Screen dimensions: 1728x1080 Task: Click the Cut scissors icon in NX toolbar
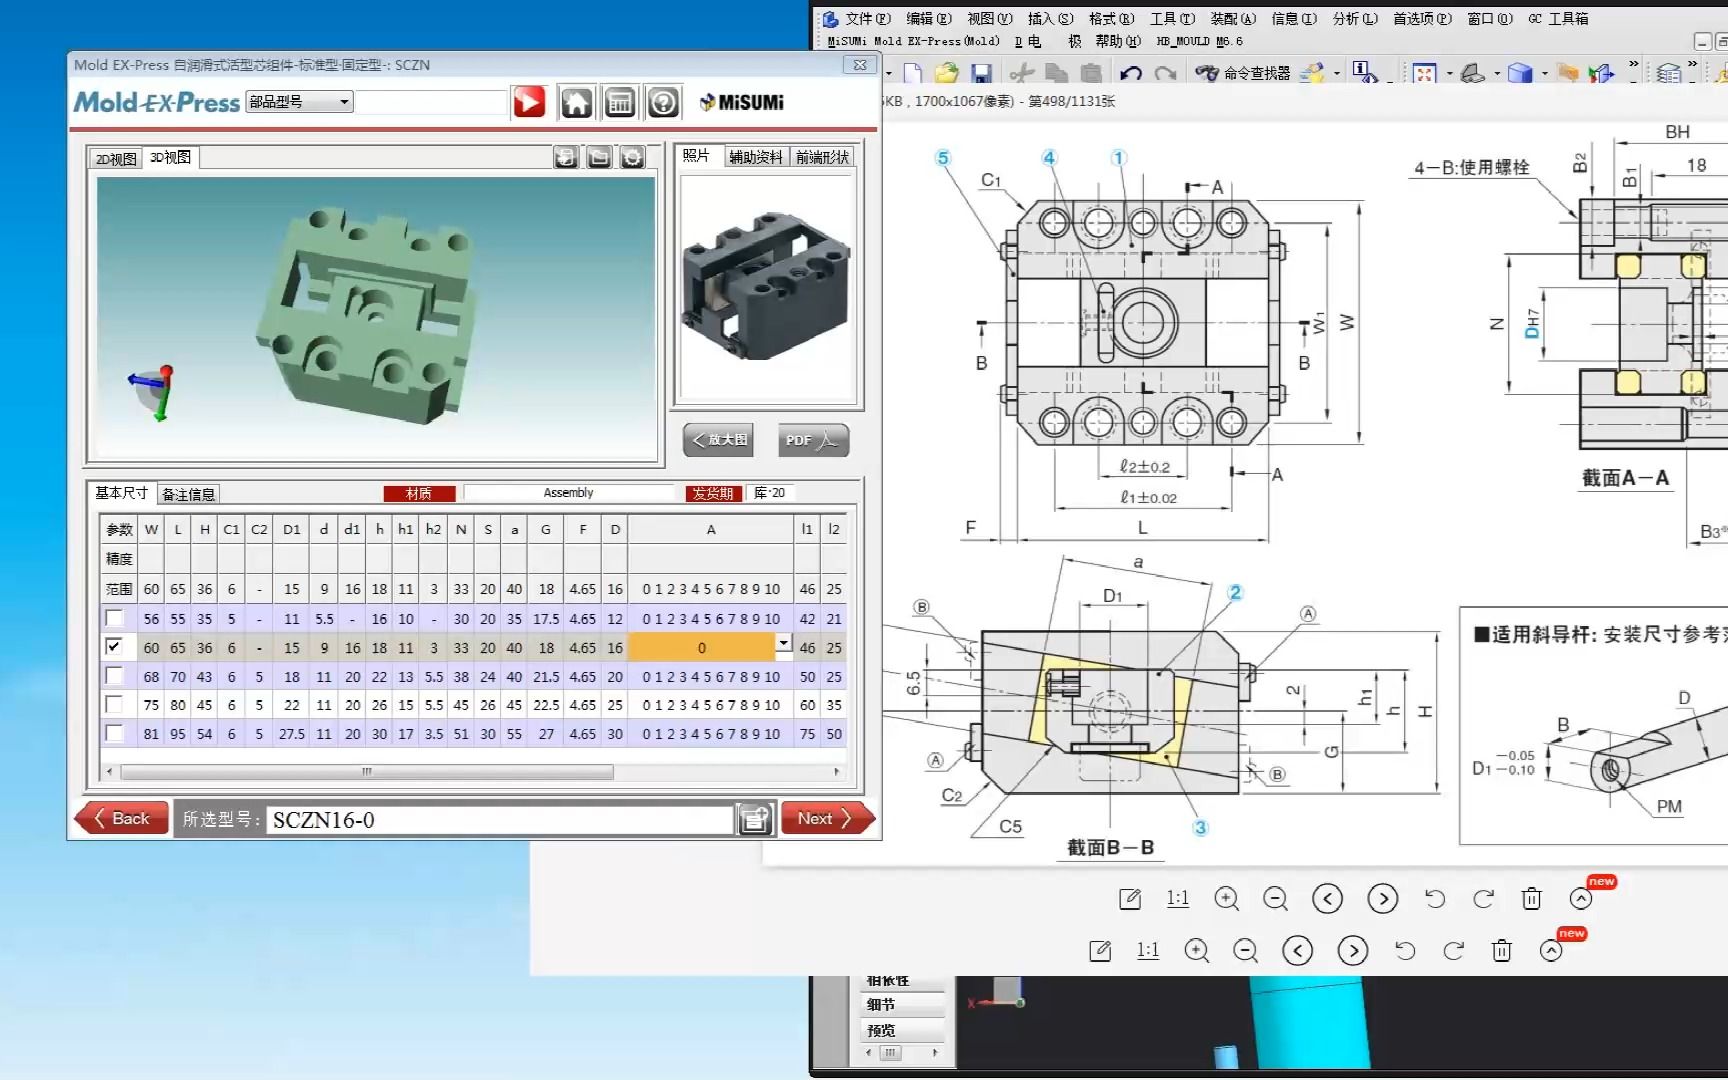pos(1021,73)
